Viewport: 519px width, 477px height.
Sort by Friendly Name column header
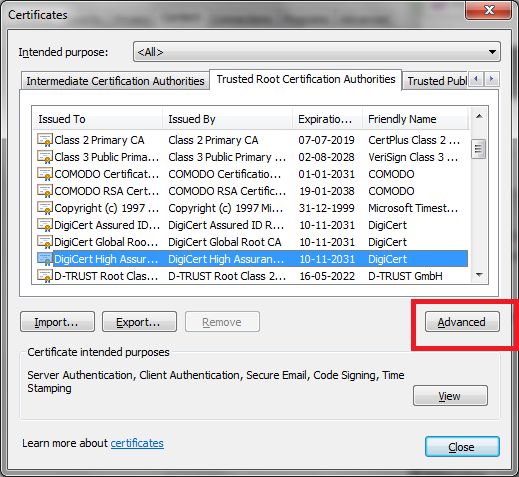[x=415, y=119]
